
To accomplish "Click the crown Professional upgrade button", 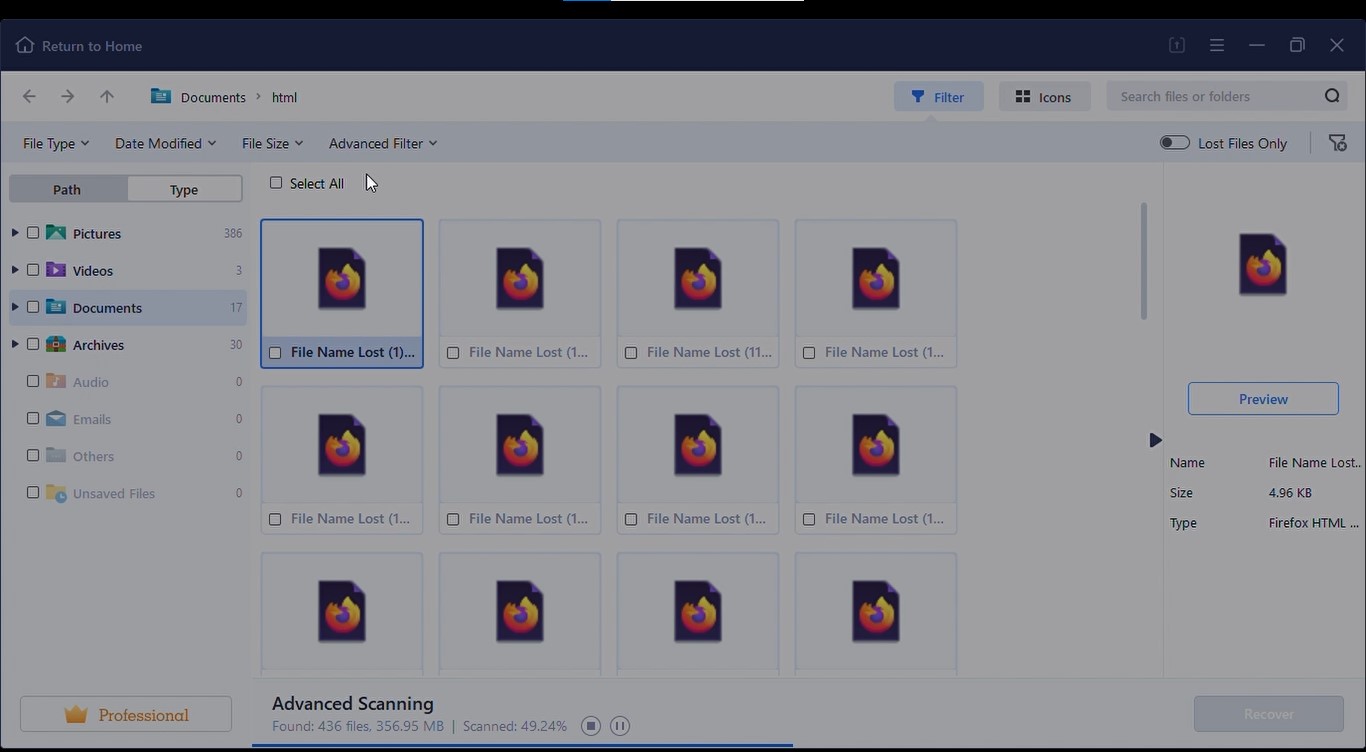I will [126, 715].
